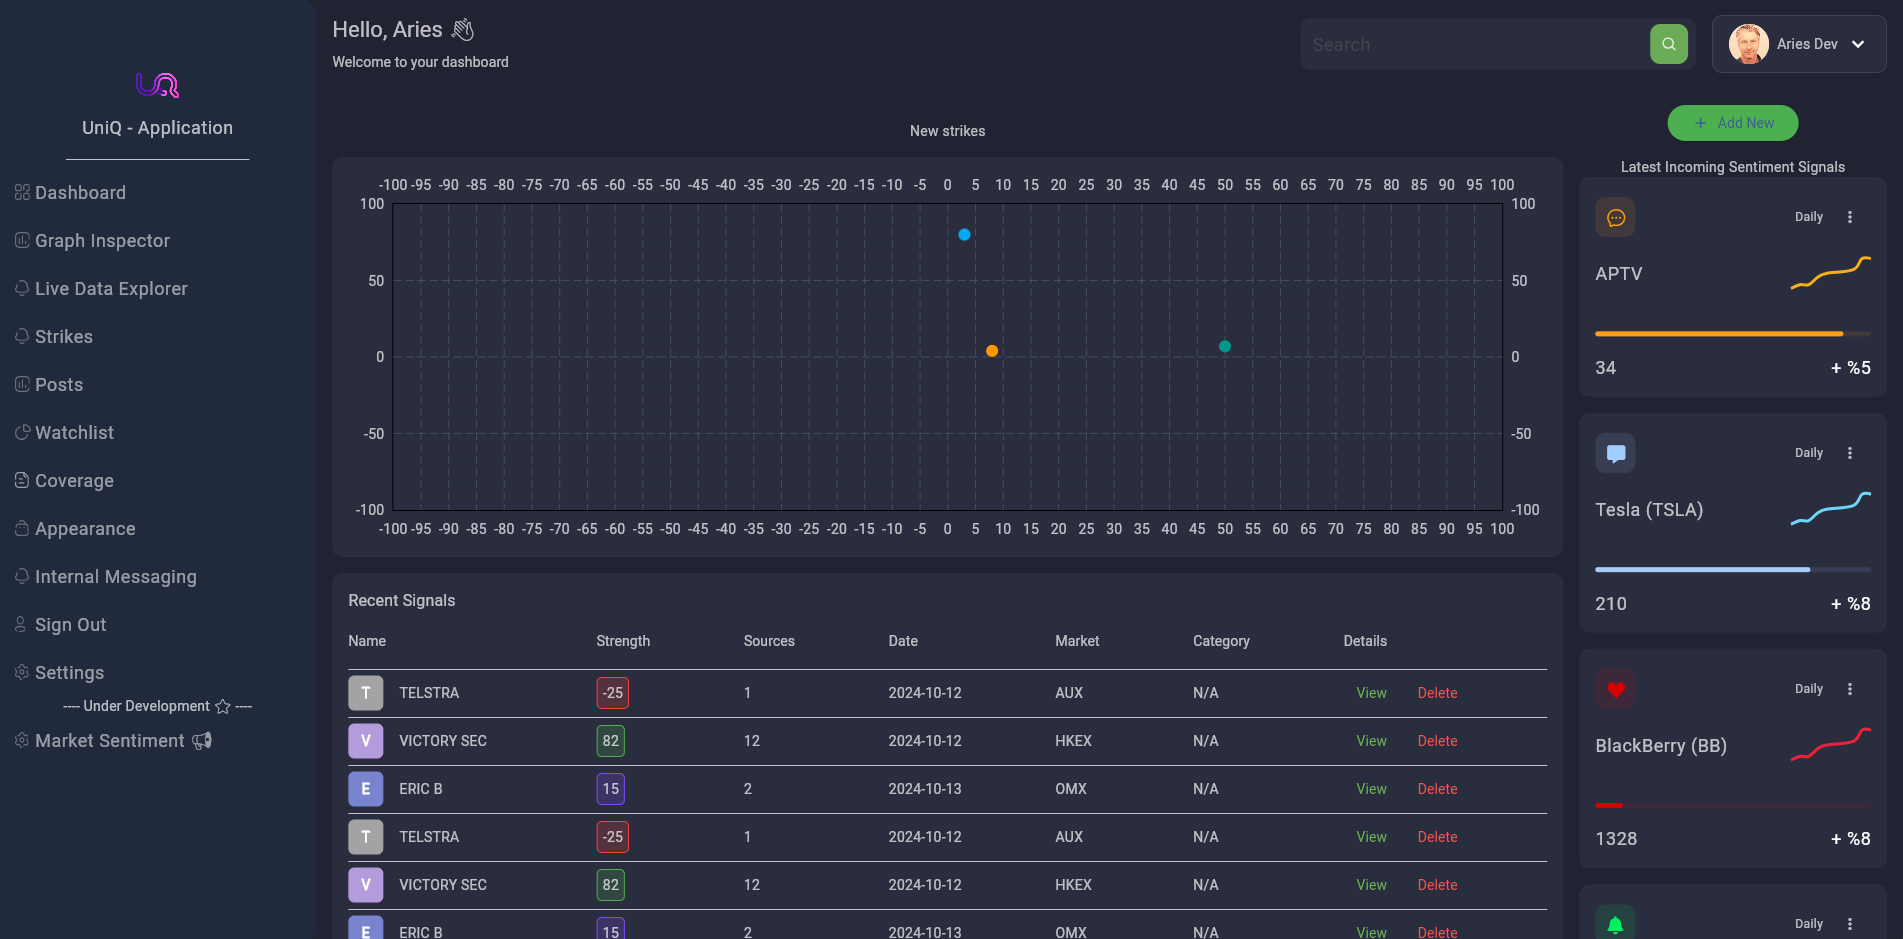The image size is (1903, 939).
Task: Click the purple V avatar of first VICTORY SEC row
Action: 366,741
